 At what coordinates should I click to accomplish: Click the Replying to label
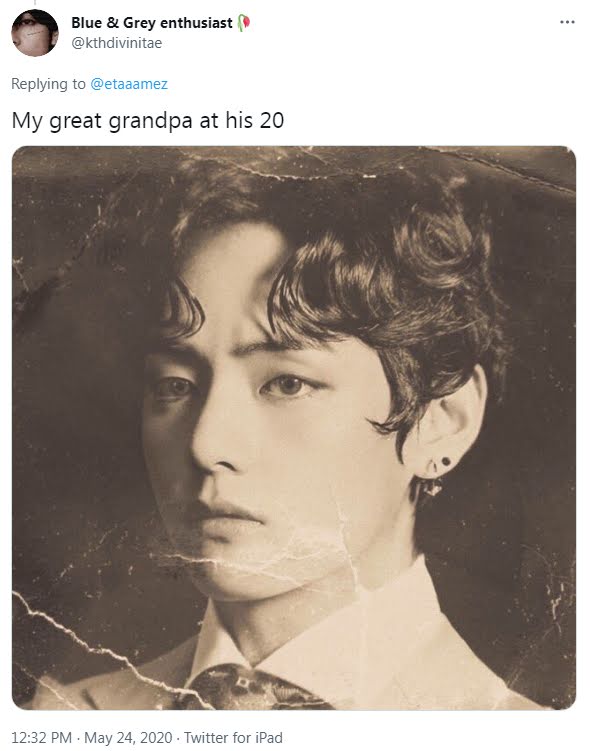(x=48, y=84)
